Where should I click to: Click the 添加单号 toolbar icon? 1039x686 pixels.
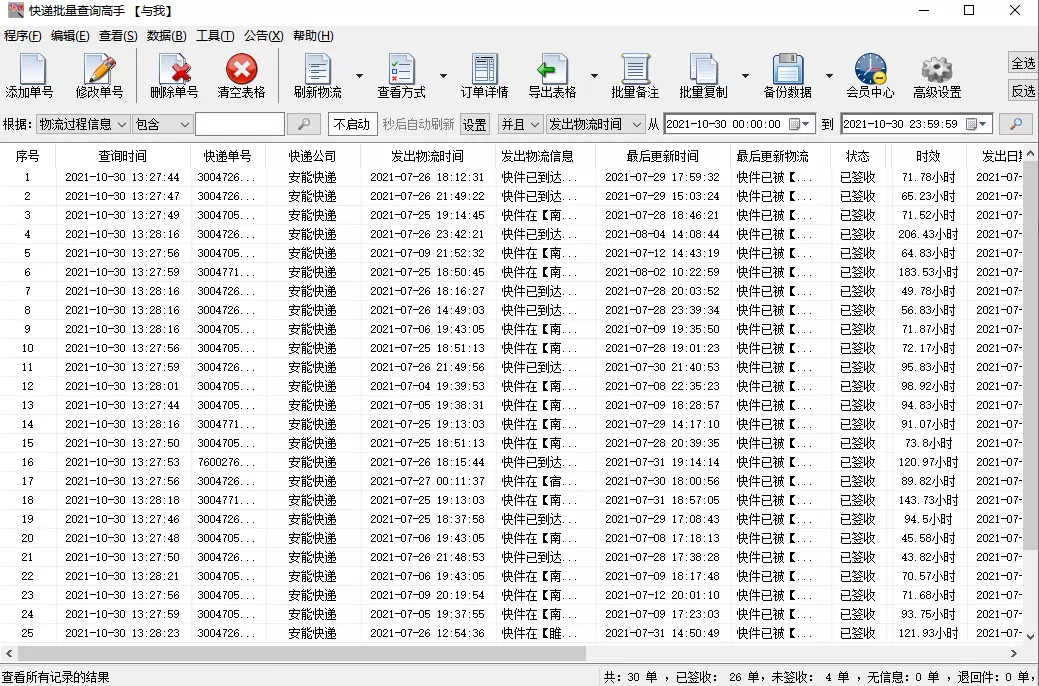click(x=32, y=69)
